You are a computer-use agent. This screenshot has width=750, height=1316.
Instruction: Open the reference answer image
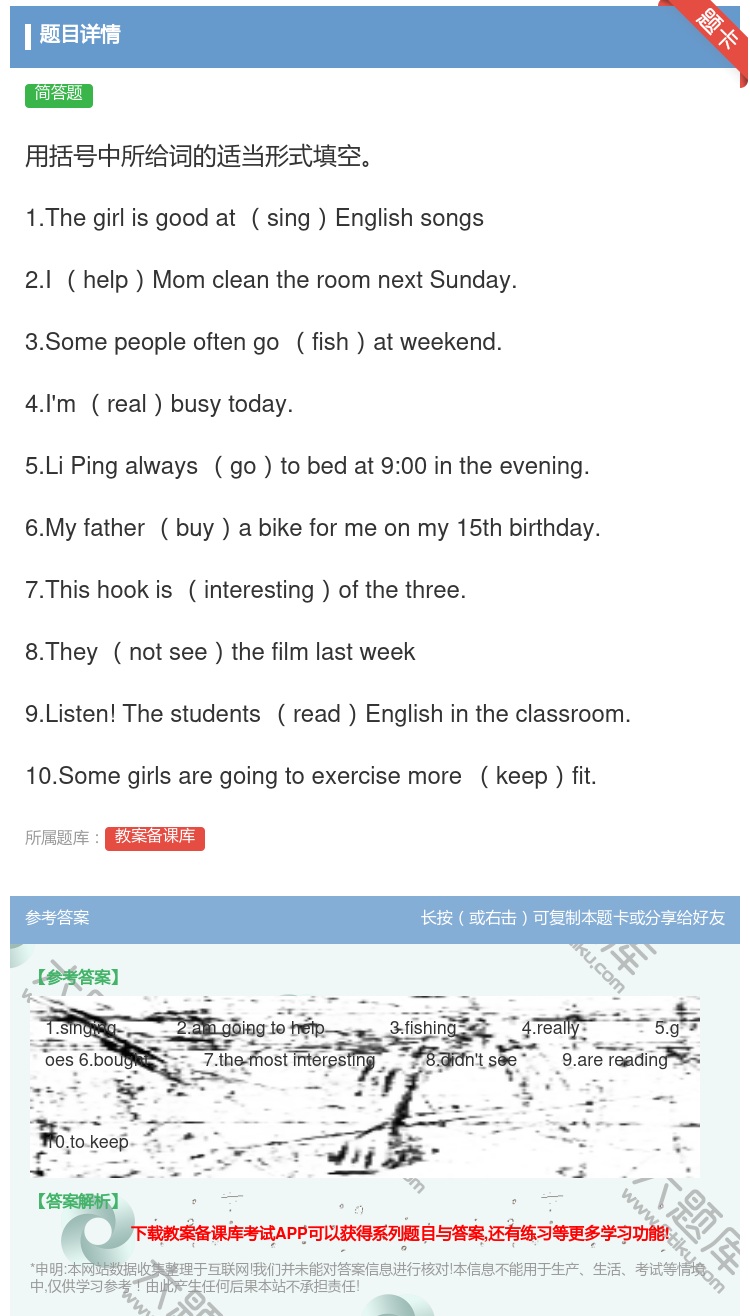pyautogui.click(x=365, y=1086)
